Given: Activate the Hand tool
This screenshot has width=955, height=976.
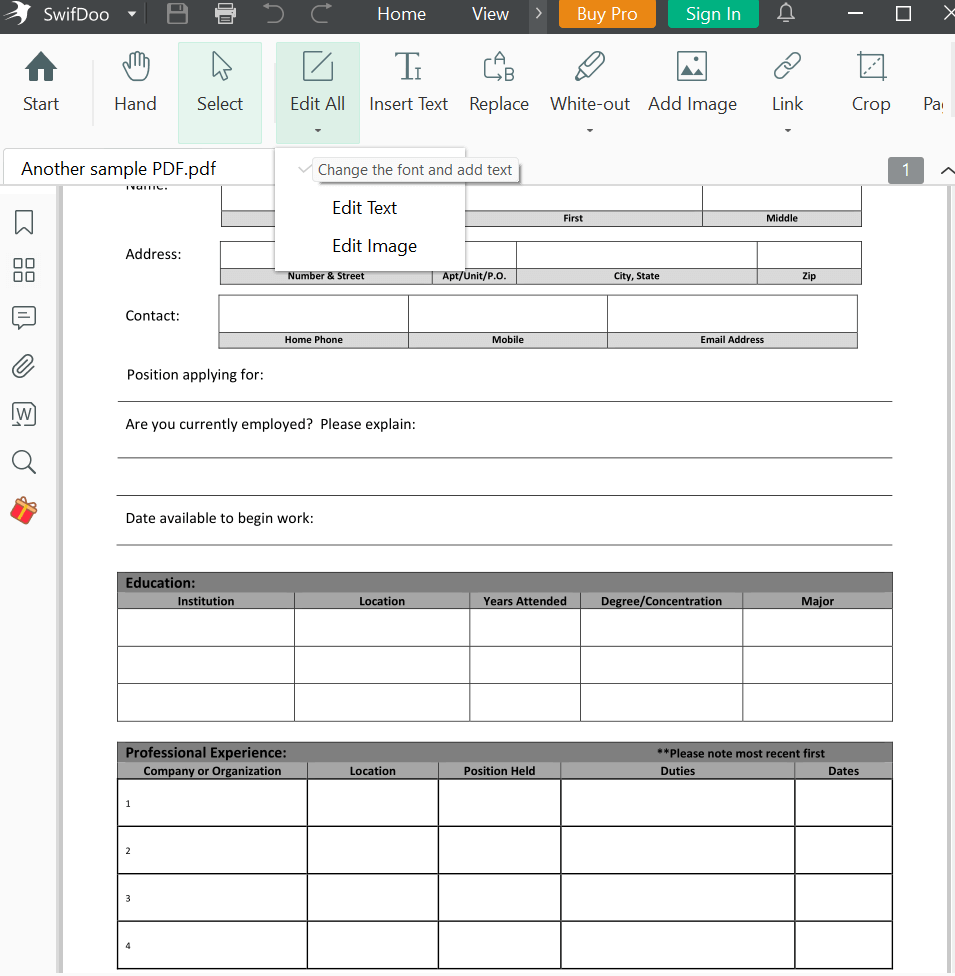Looking at the screenshot, I should 136,83.
